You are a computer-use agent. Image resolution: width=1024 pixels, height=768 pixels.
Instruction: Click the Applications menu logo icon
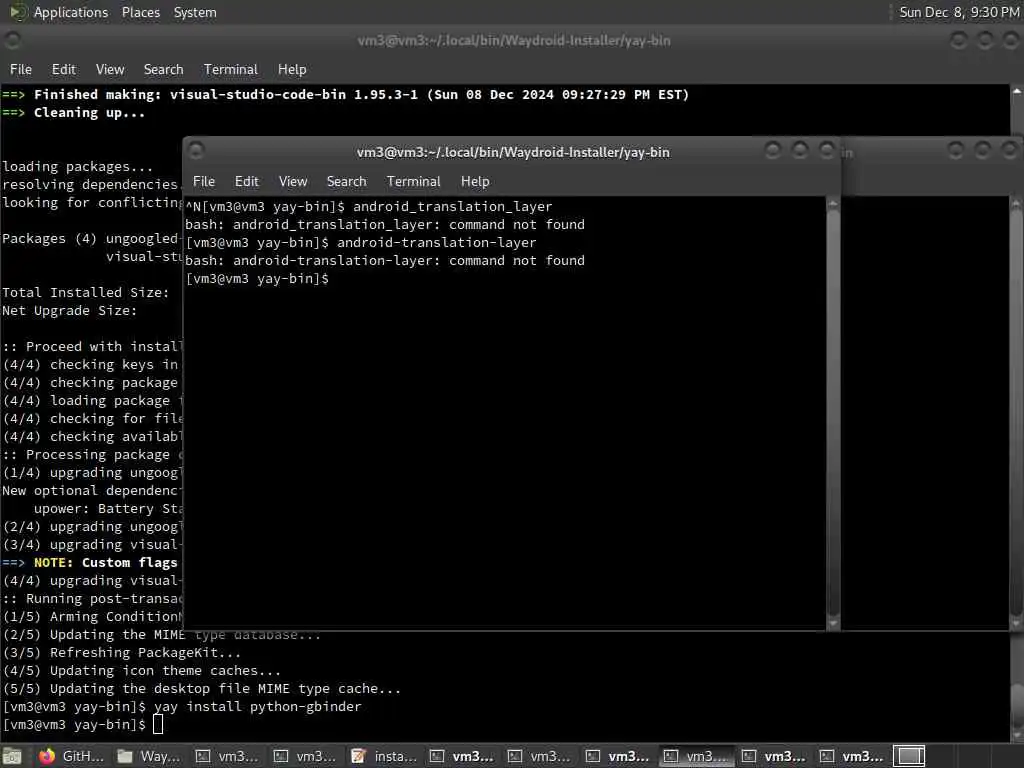(x=16, y=12)
